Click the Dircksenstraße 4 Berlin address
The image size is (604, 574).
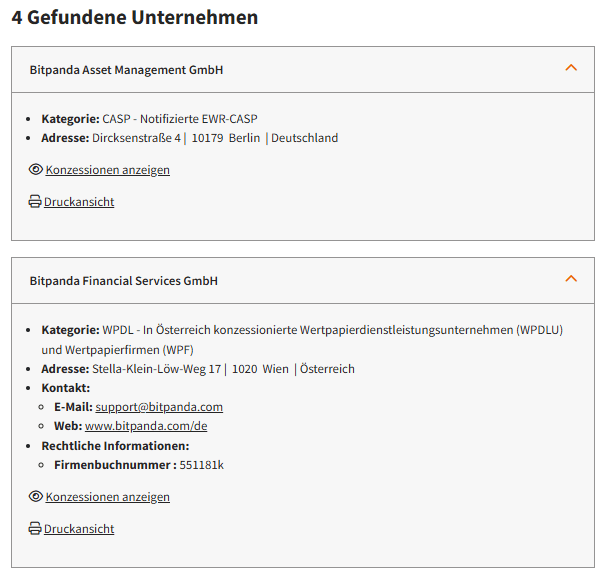point(215,138)
